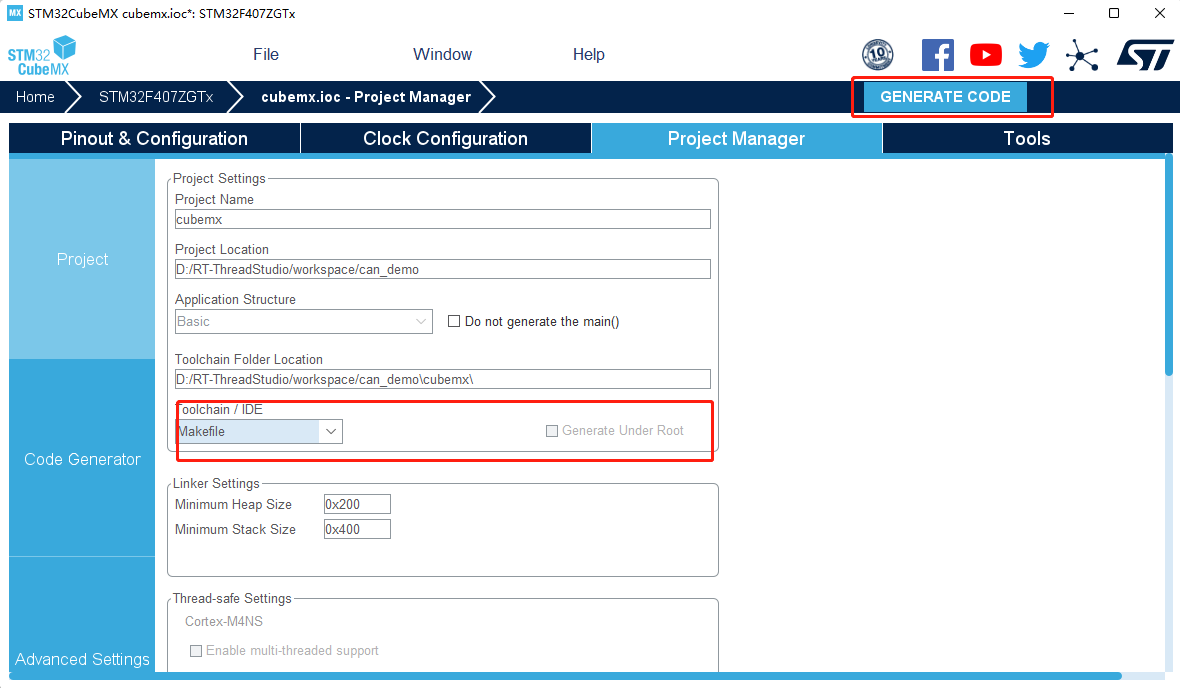Viewport: 1180px width, 688px height.
Task: Open the Toolchain / IDE Makefile dropdown
Action: [x=259, y=431]
